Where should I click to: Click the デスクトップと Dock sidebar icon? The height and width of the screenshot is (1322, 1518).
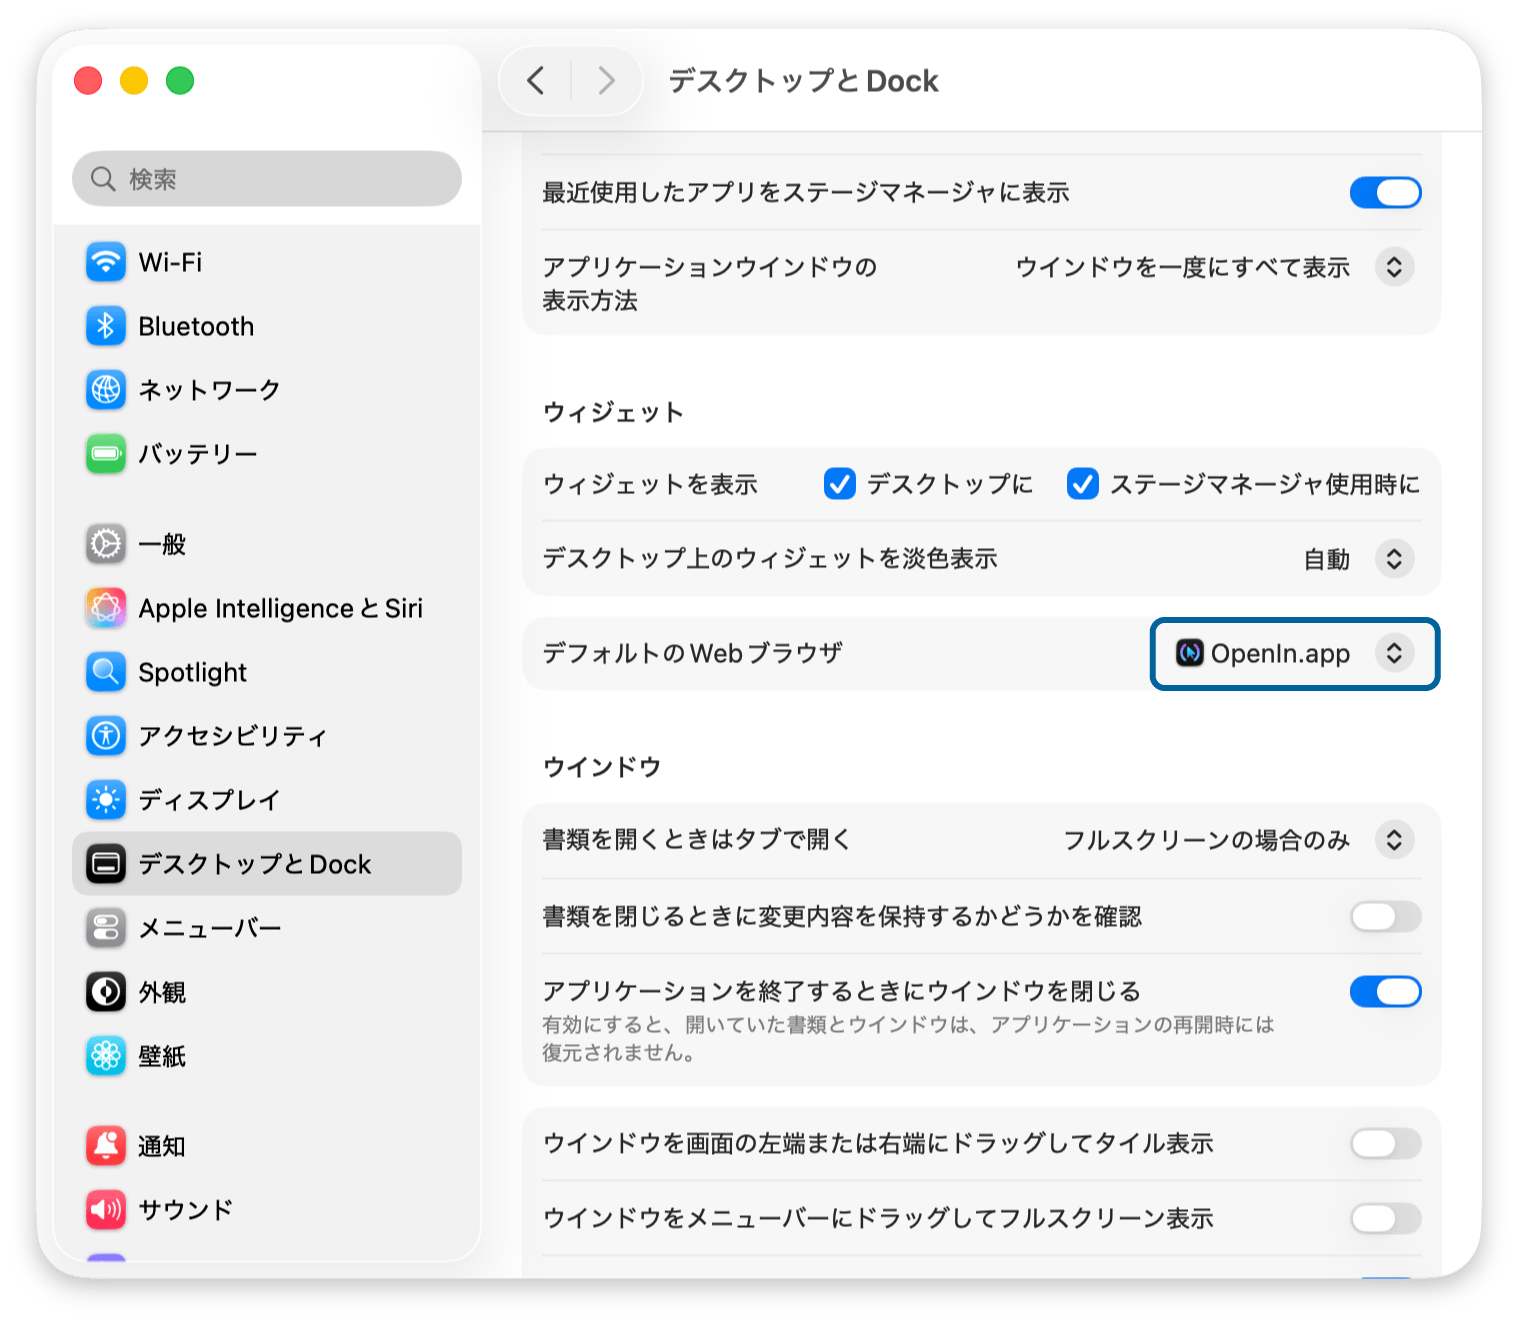click(106, 864)
